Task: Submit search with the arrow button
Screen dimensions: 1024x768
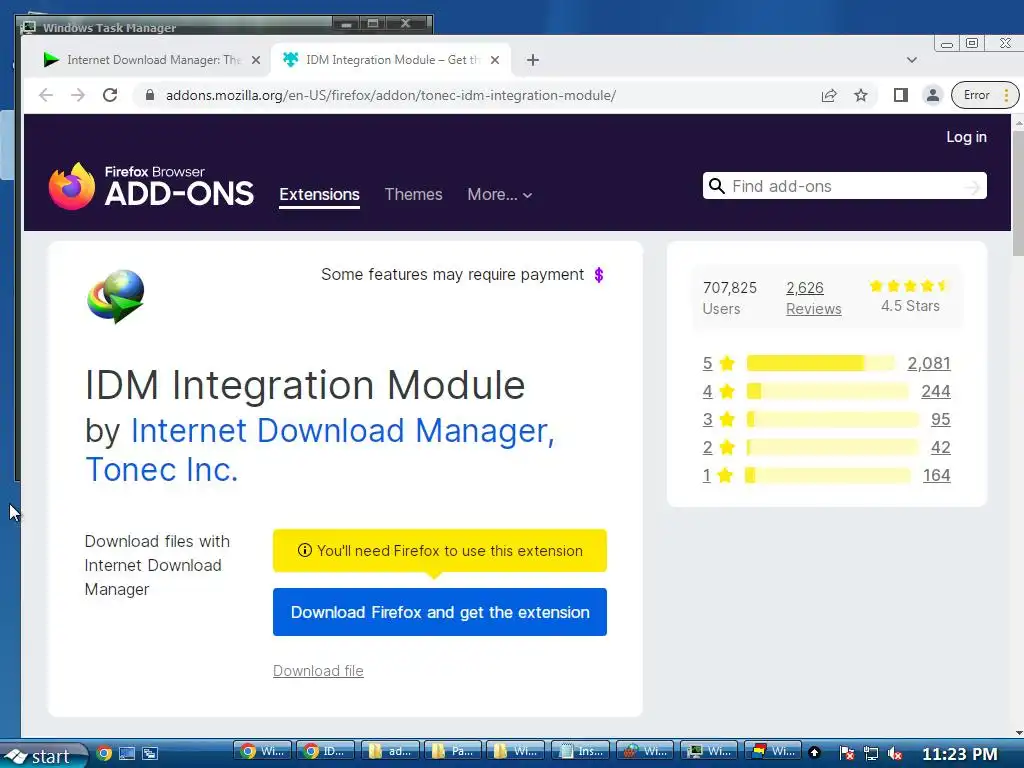Action: (972, 187)
